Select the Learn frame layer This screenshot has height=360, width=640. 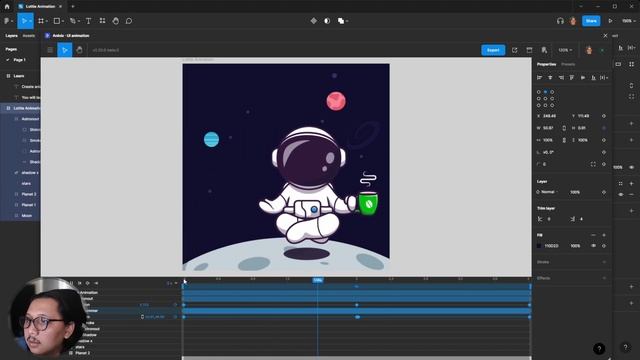(20, 76)
